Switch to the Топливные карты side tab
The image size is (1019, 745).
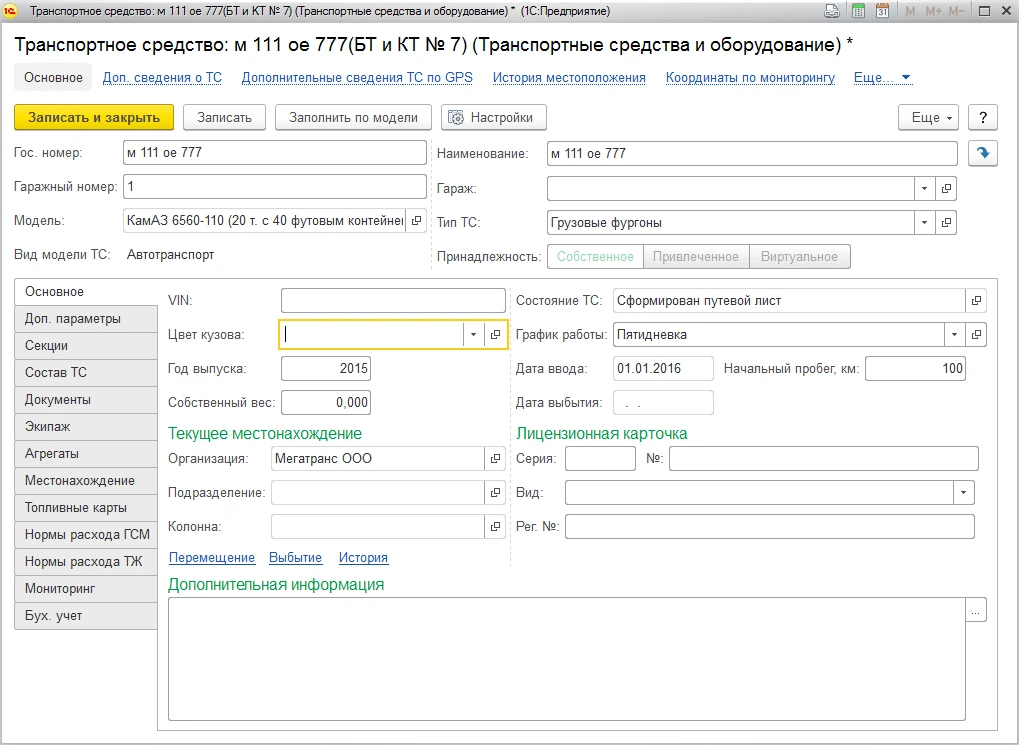76,508
